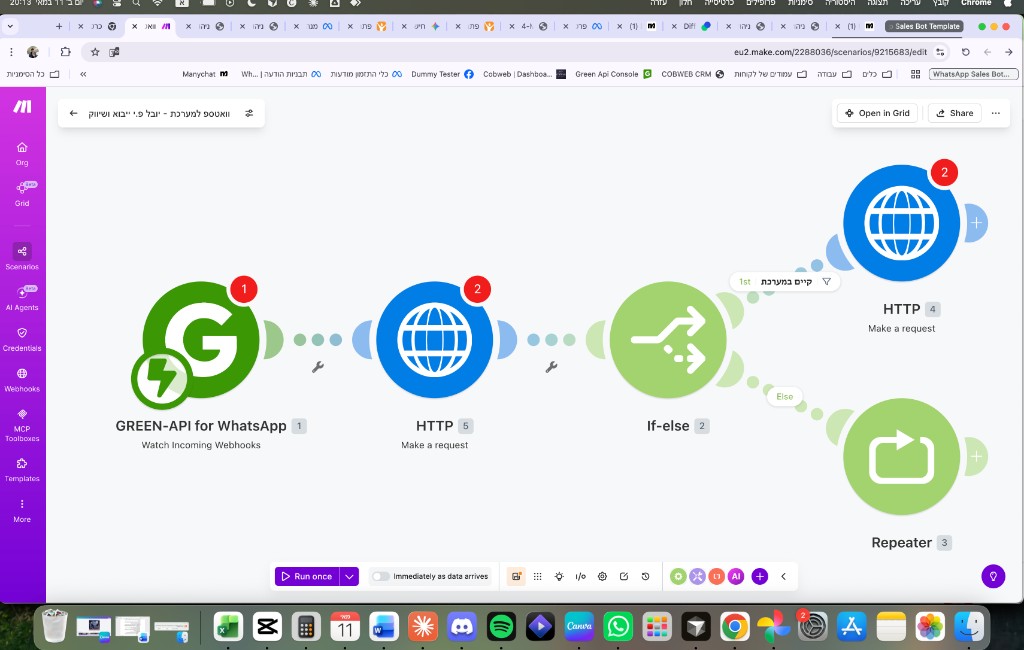This screenshot has height=650, width=1024.
Task: Click the Share button
Action: 955,113
